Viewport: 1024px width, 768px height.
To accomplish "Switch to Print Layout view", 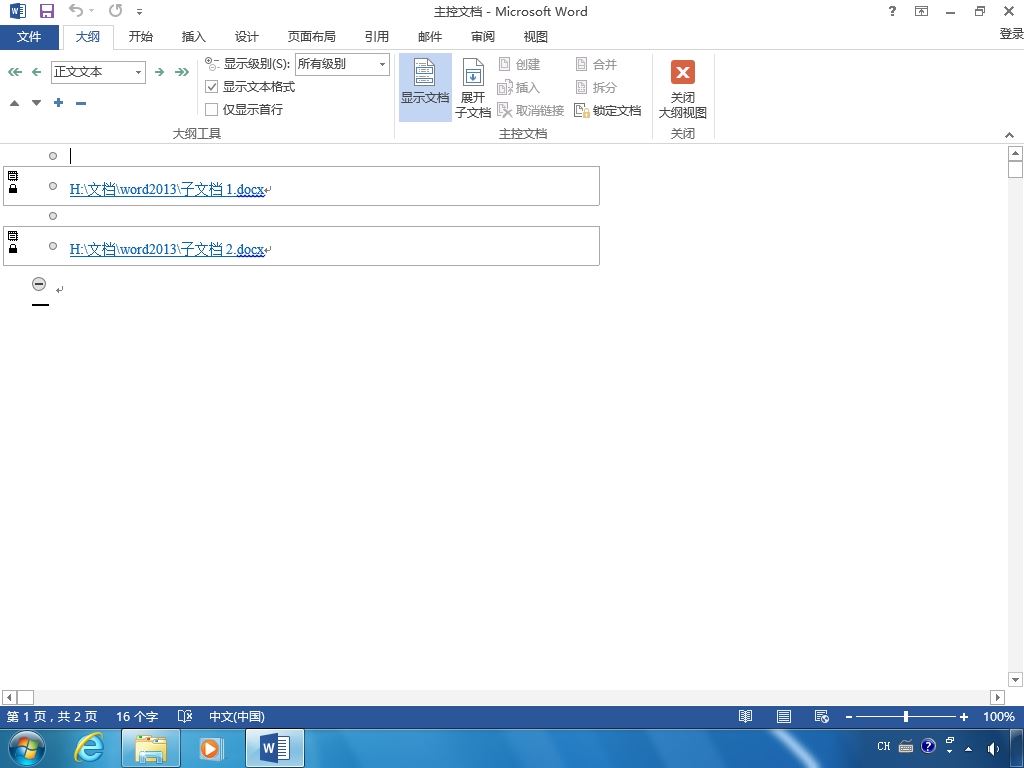I will 784,716.
